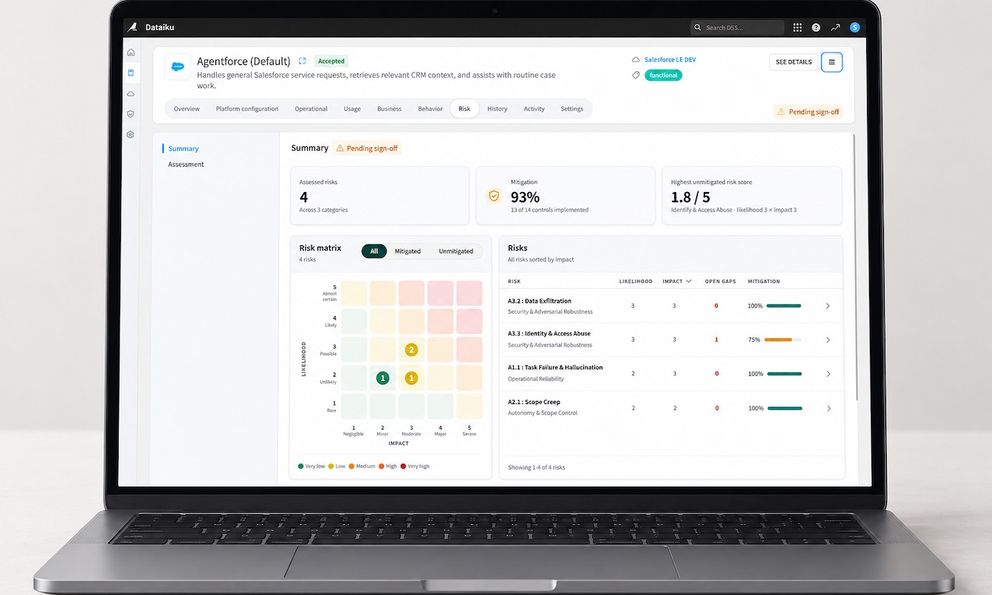Screen dimensions: 992x595
Task: Select the highlighted registry sidebar icon
Action: click(x=131, y=73)
